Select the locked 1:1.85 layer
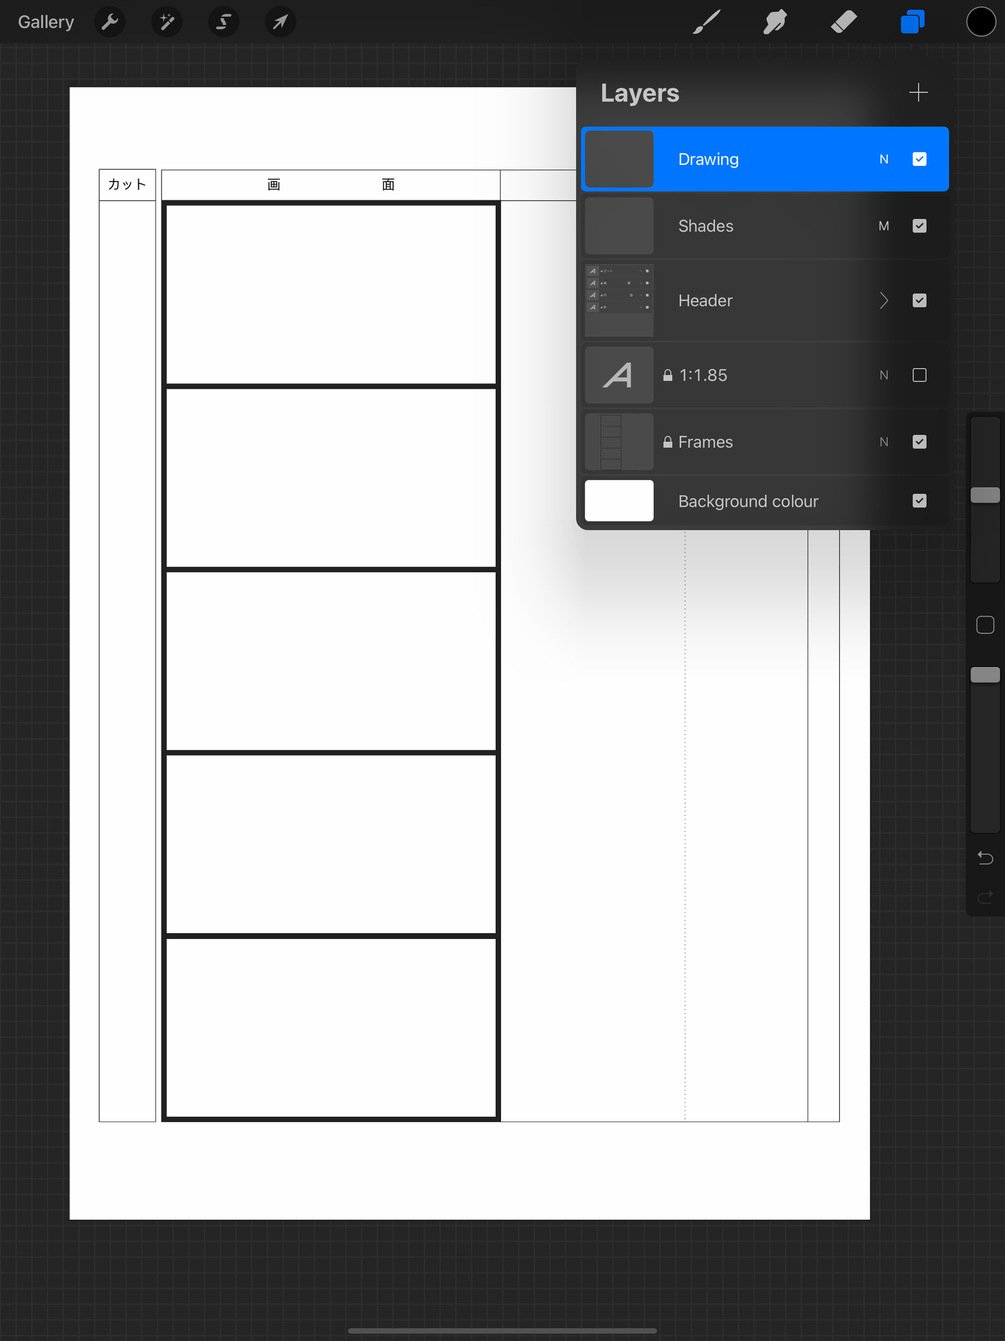 (765, 375)
